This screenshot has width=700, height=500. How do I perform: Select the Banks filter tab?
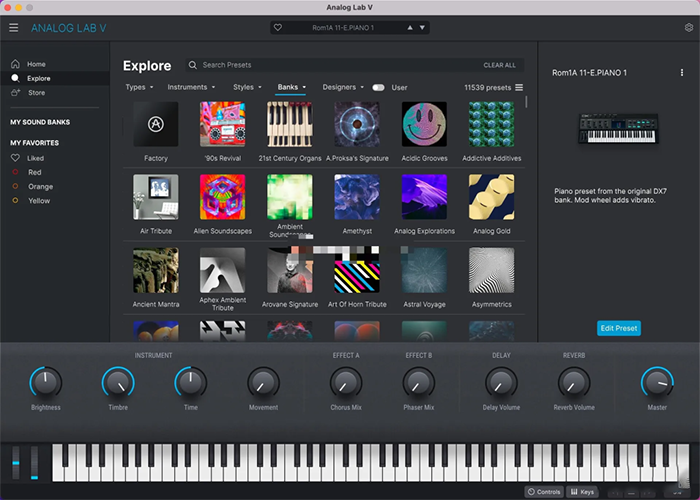[x=291, y=88]
